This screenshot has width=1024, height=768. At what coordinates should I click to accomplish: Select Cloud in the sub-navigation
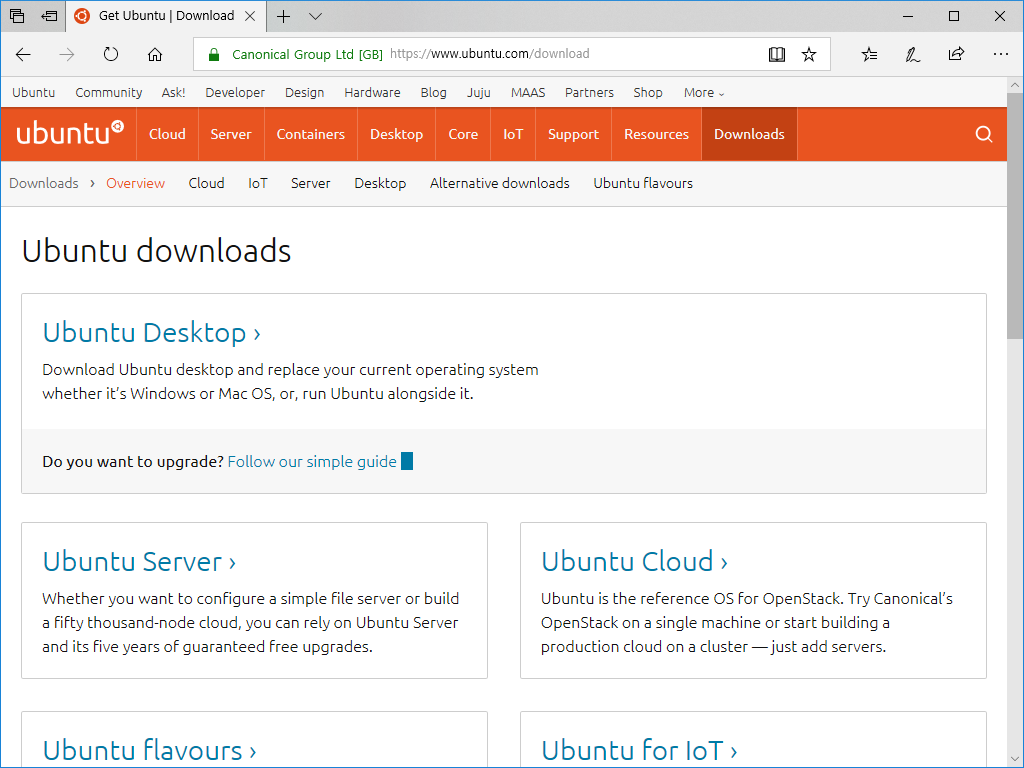point(206,184)
